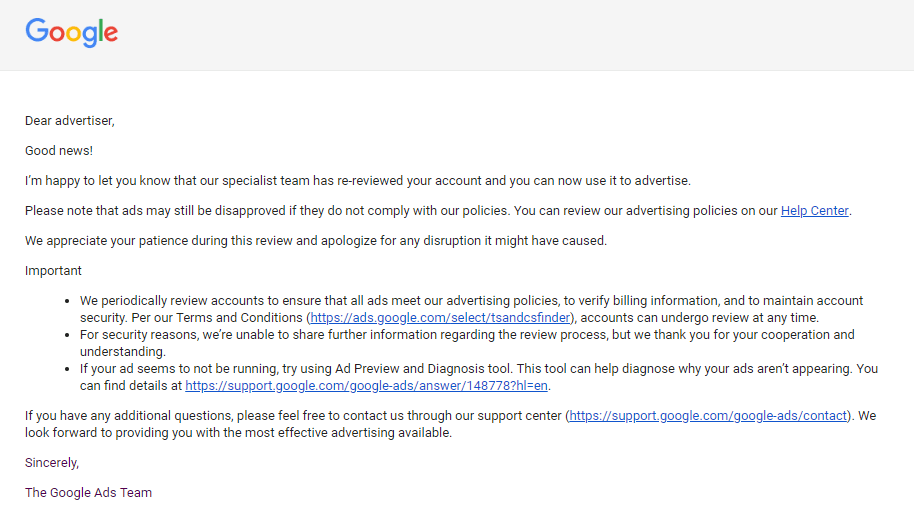Screen dimensions: 914x514
Task: Click the Google logo in the header
Action: (x=72, y=32)
